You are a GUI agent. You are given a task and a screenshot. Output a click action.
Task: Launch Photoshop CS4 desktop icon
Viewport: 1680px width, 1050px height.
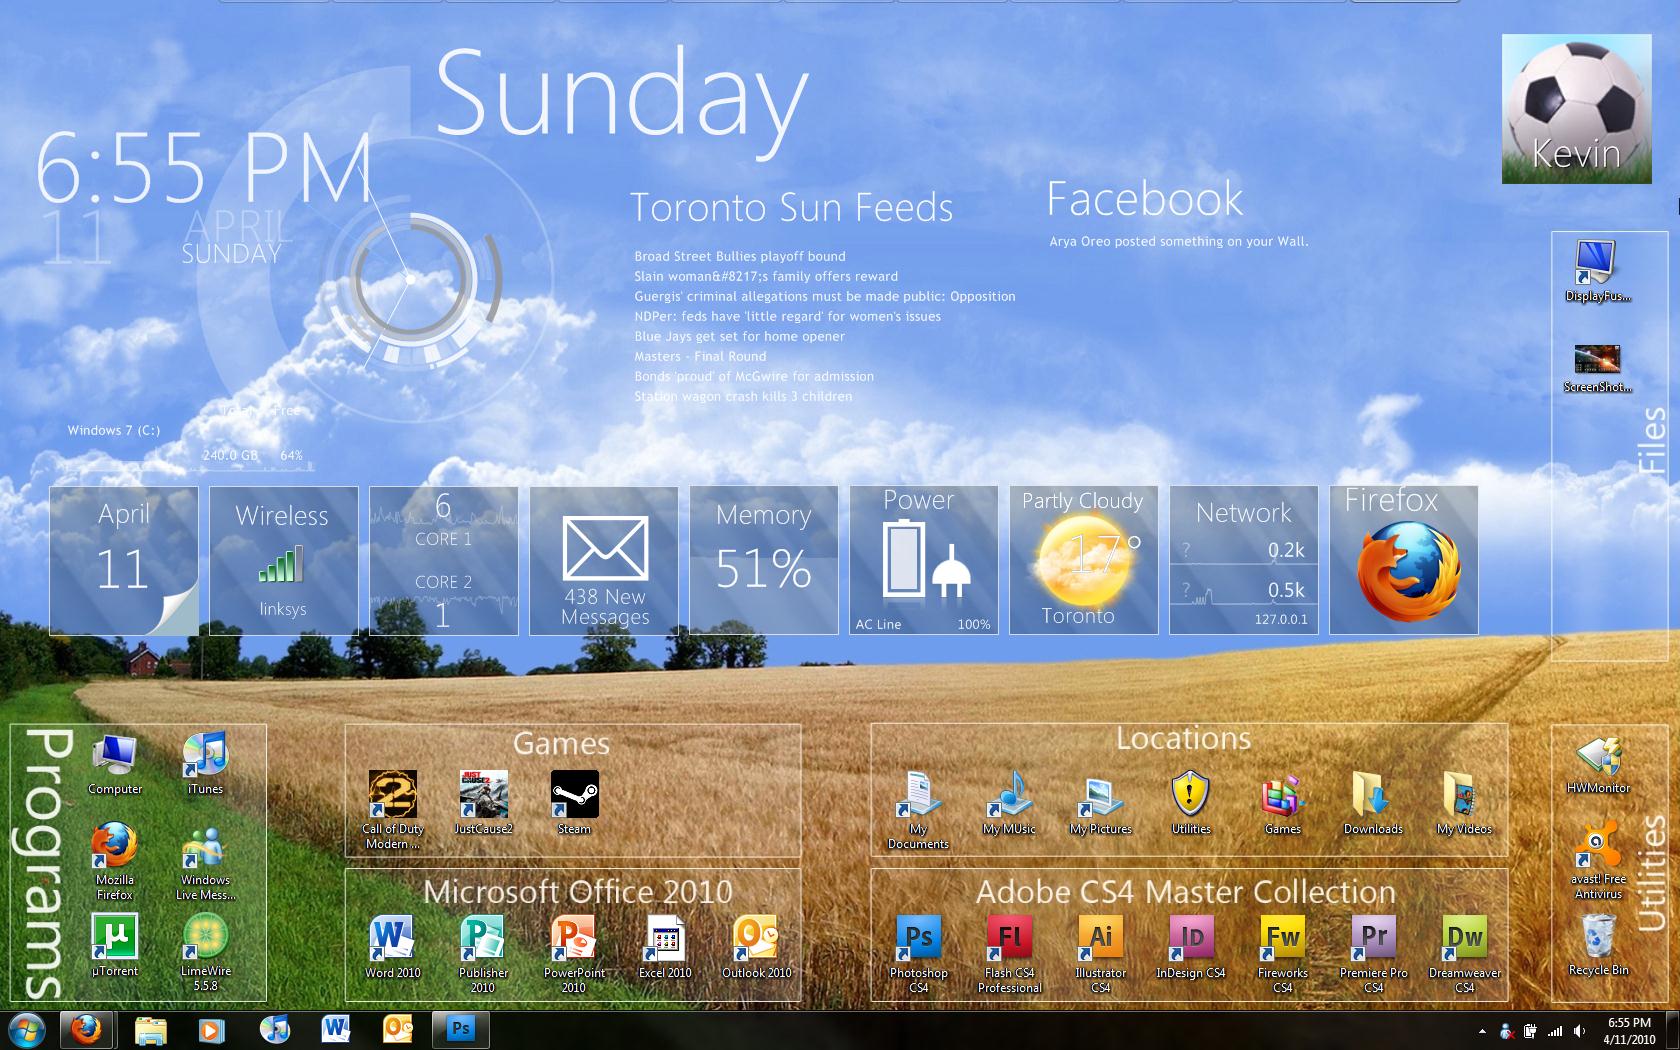pos(919,954)
